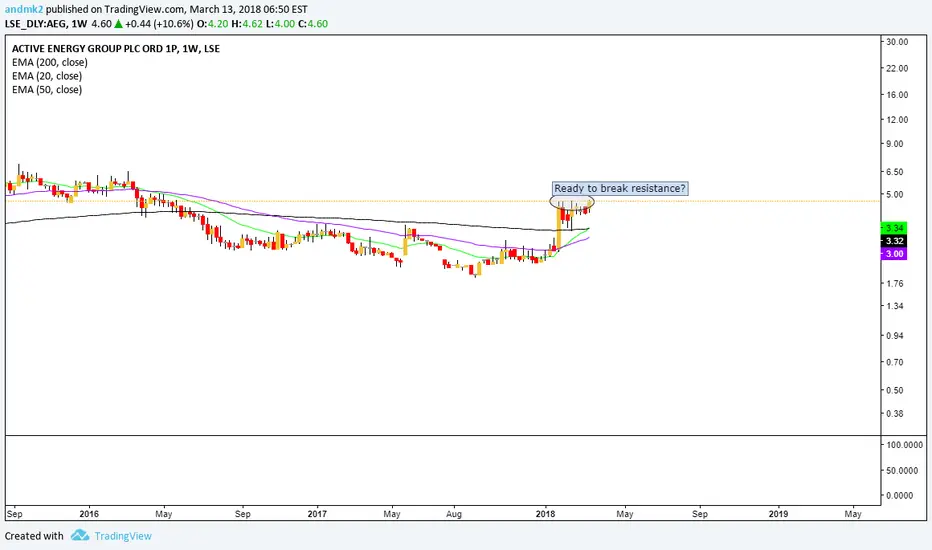The height and width of the screenshot is (550, 932).
Task: Click the 100.0000 indicator axis label
Action: click(x=905, y=445)
